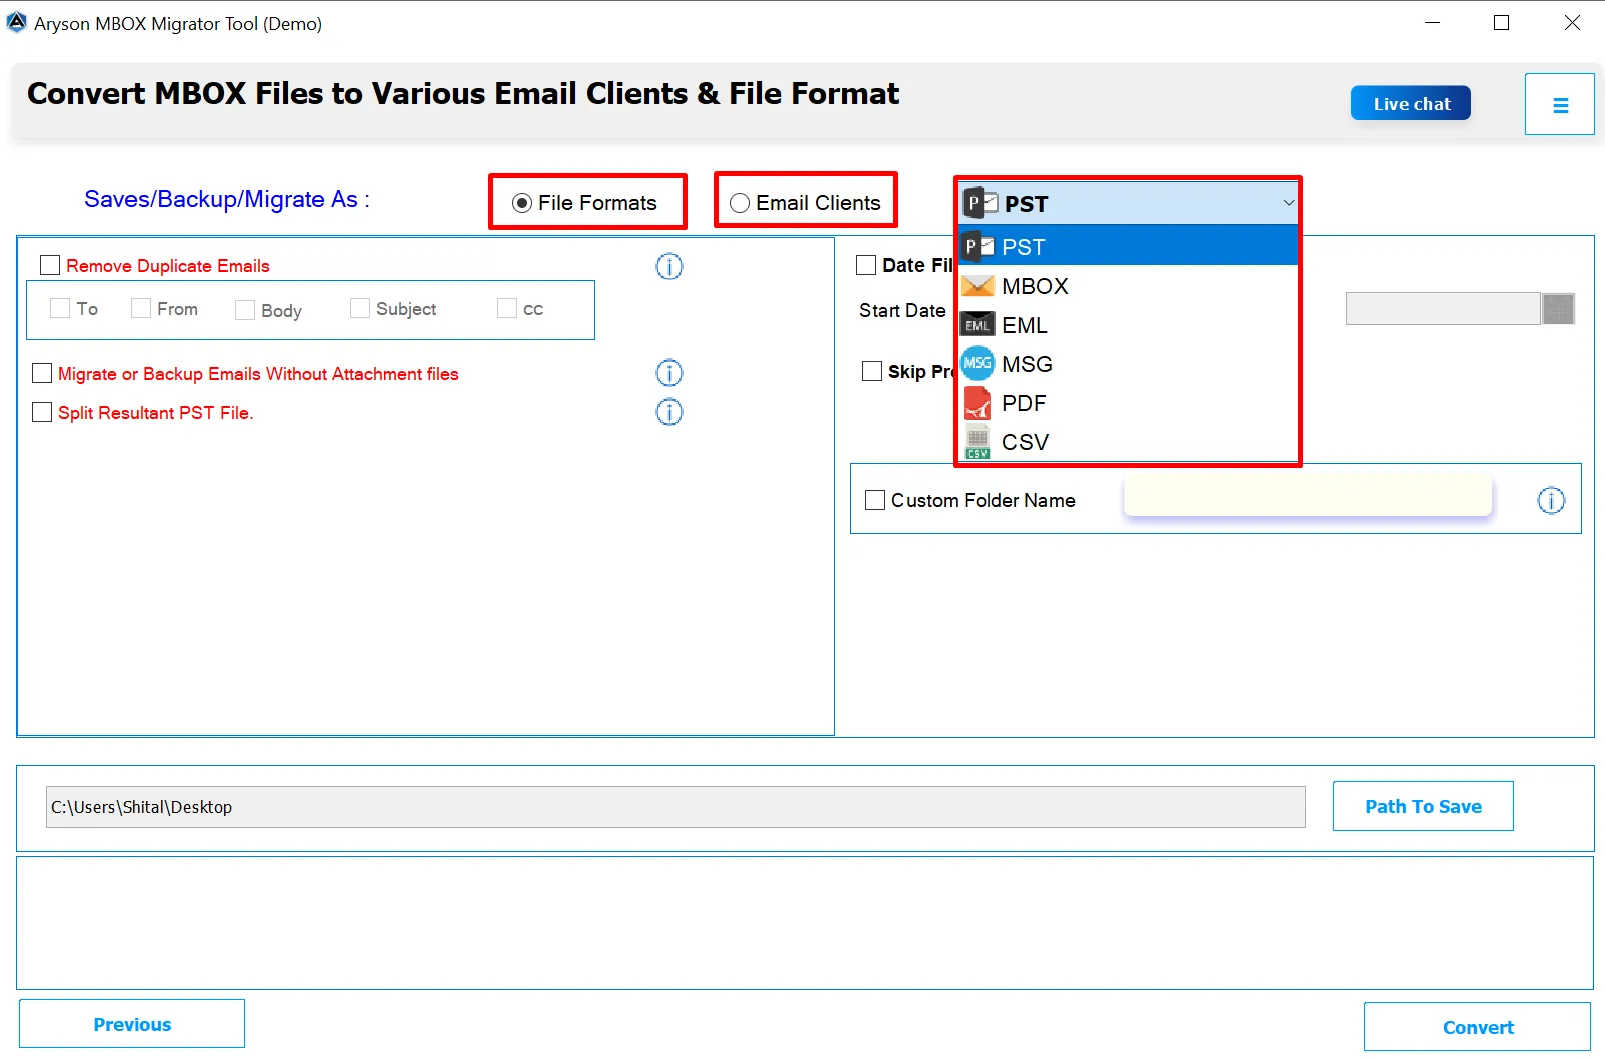Open the hamburger menu
The height and width of the screenshot is (1058, 1605).
(1558, 103)
